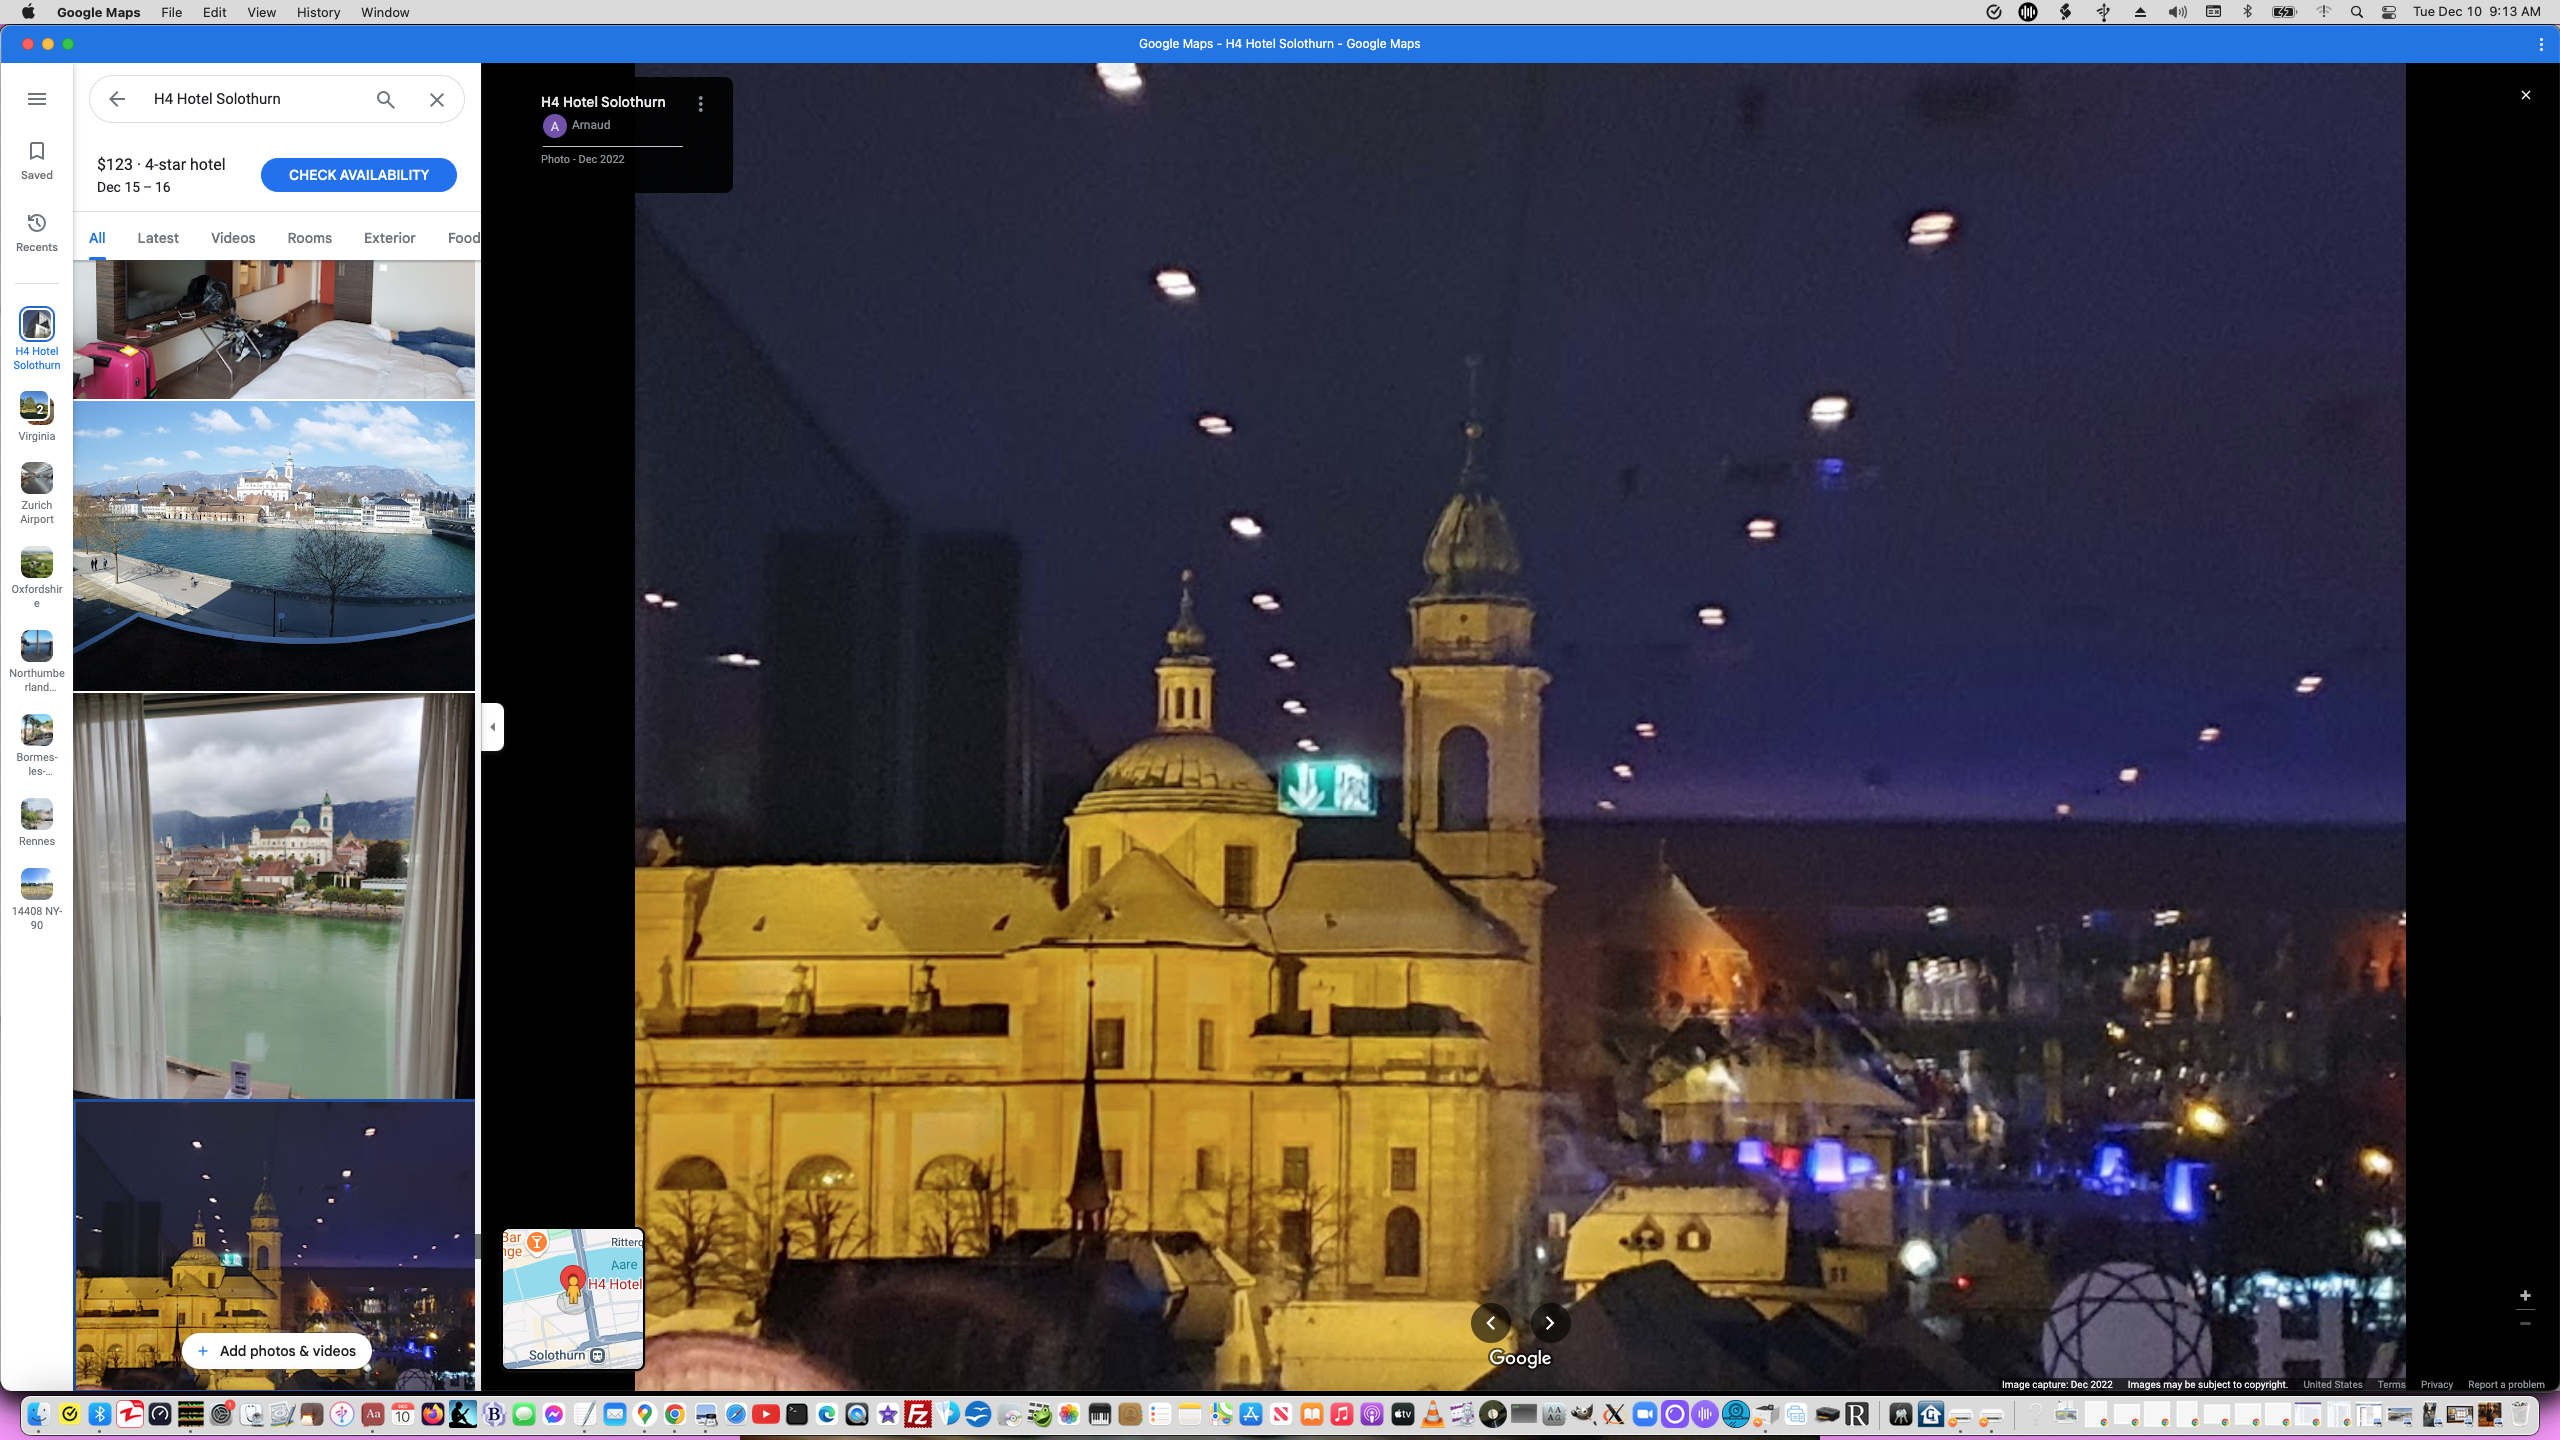Open Saved places in the sidebar
This screenshot has width=2560, height=1440.
36,159
